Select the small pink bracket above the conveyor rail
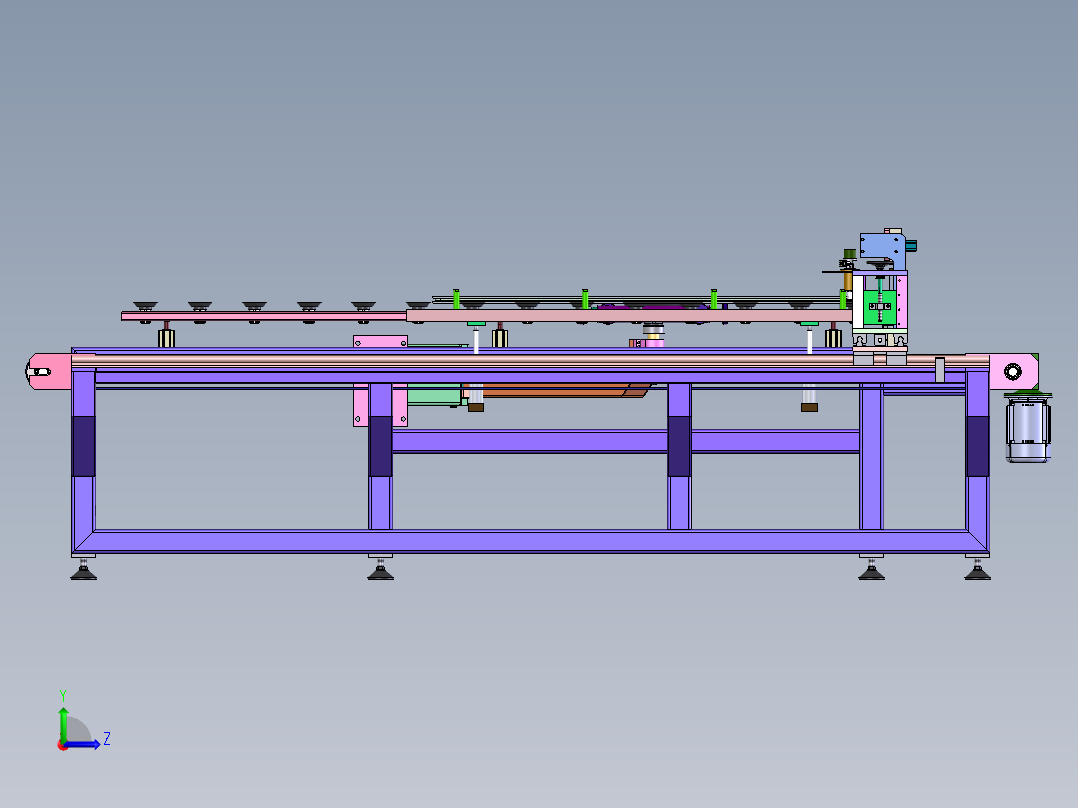 380,341
